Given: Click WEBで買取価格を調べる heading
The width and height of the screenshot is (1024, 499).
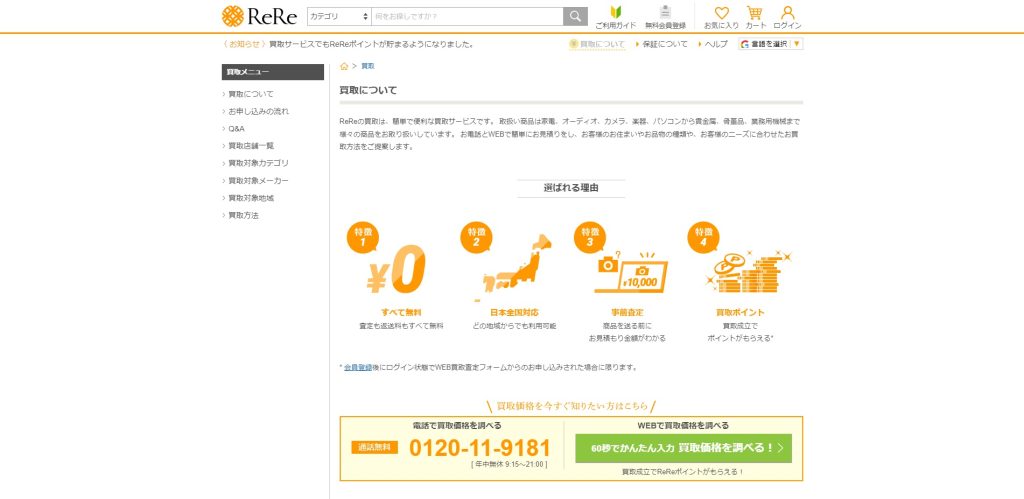Looking at the screenshot, I should pyautogui.click(x=683, y=426).
